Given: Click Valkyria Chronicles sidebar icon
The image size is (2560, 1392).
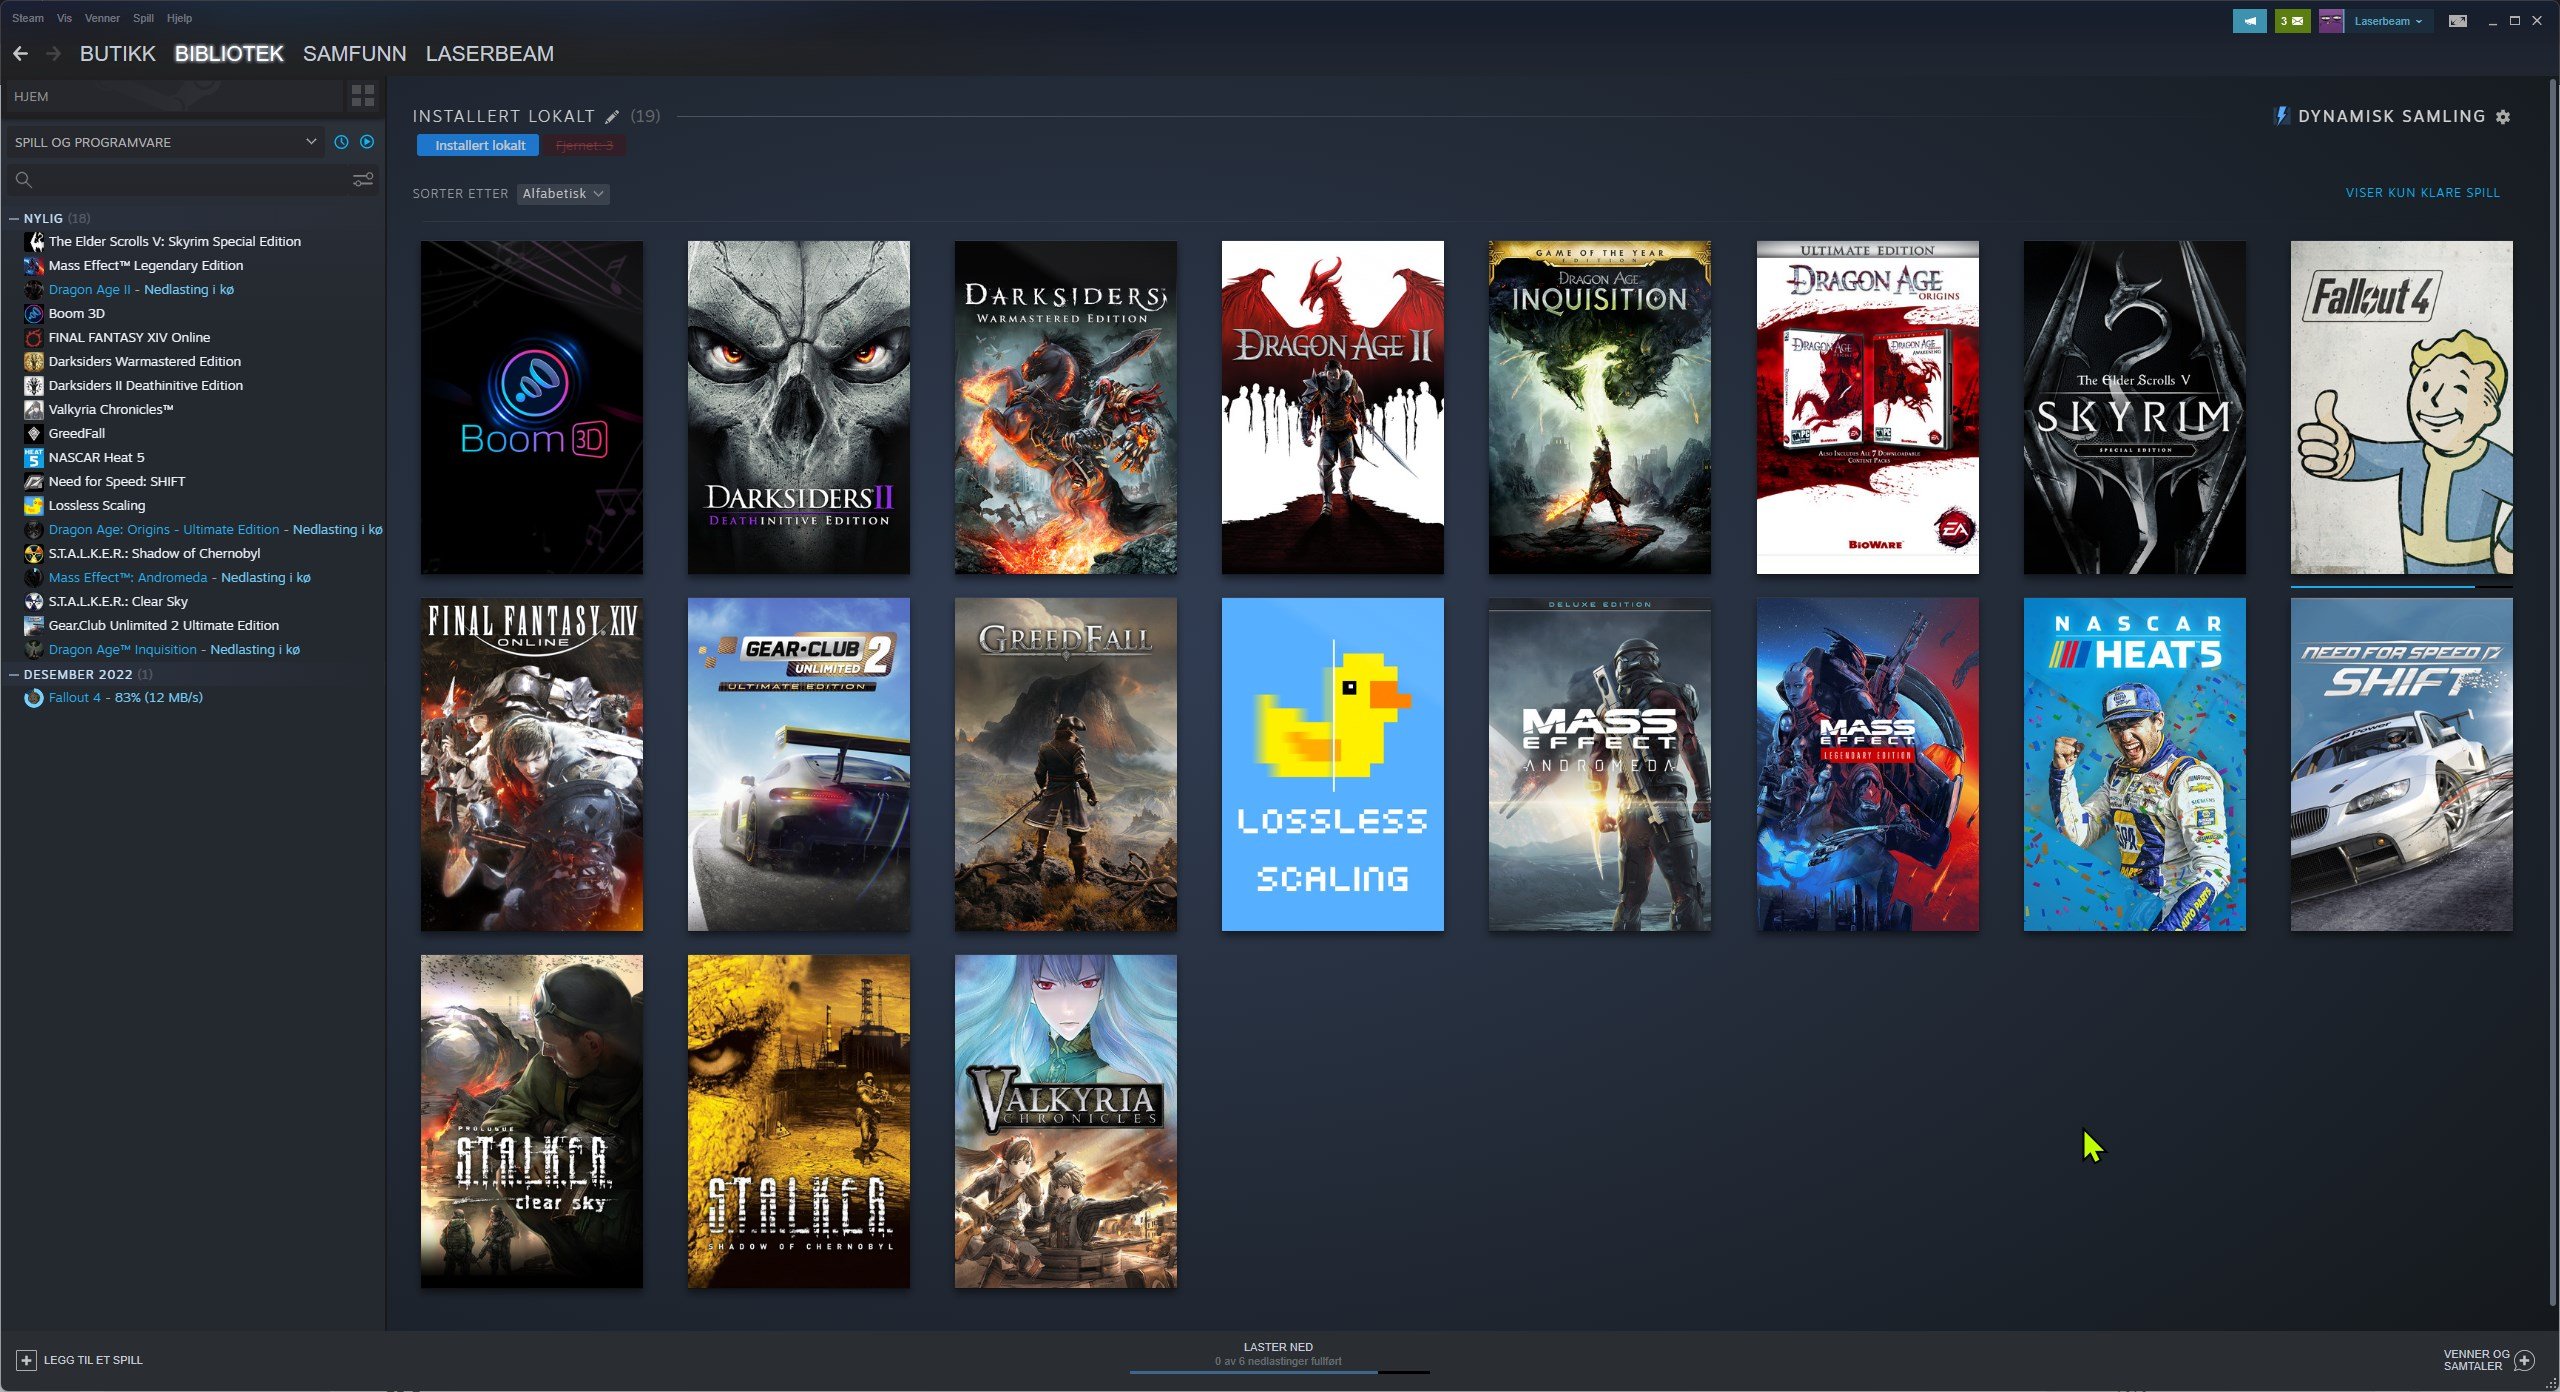Looking at the screenshot, I should pos(34,409).
